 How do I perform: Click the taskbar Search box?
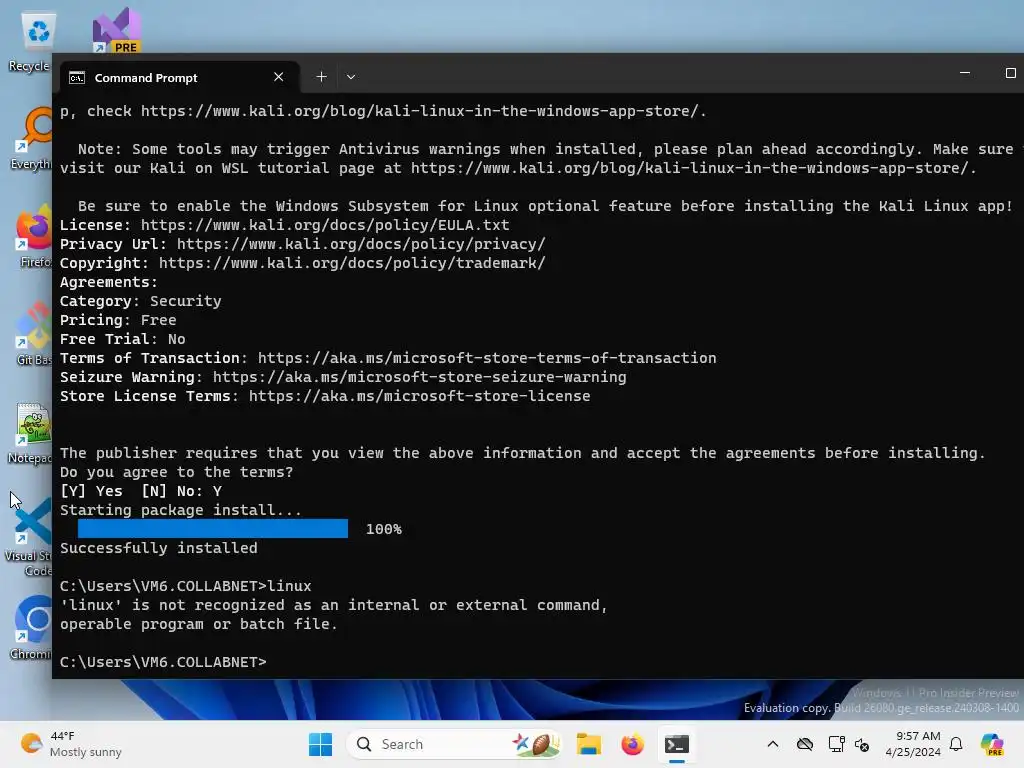point(454,744)
